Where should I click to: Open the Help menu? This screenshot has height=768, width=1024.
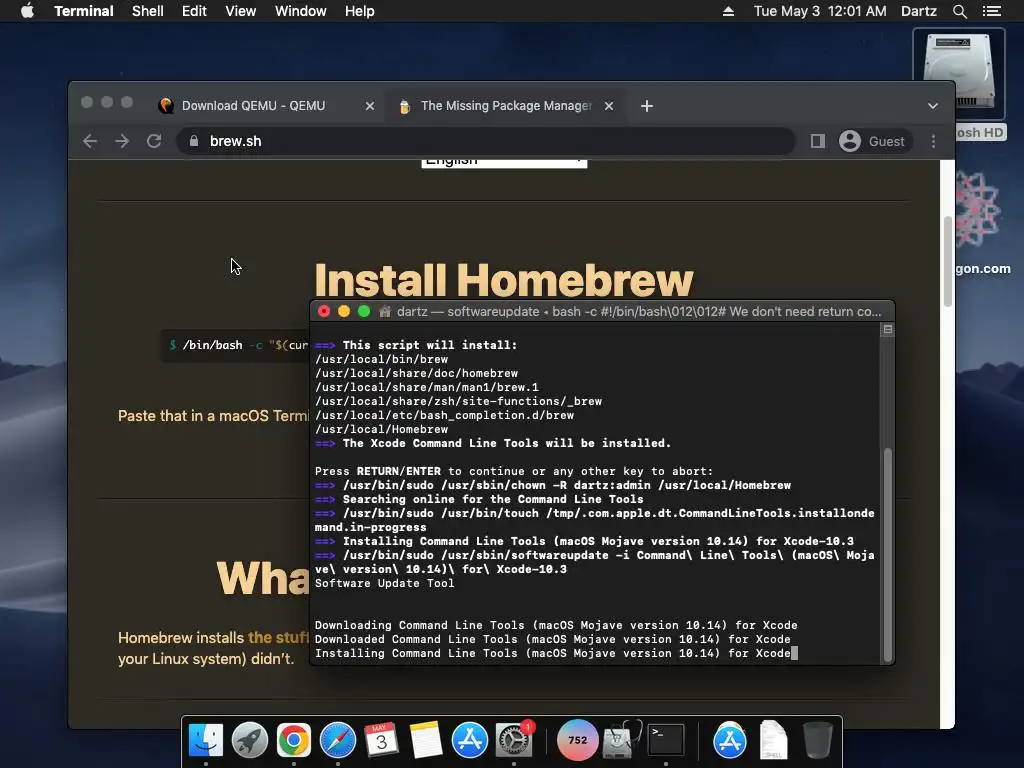pos(359,11)
